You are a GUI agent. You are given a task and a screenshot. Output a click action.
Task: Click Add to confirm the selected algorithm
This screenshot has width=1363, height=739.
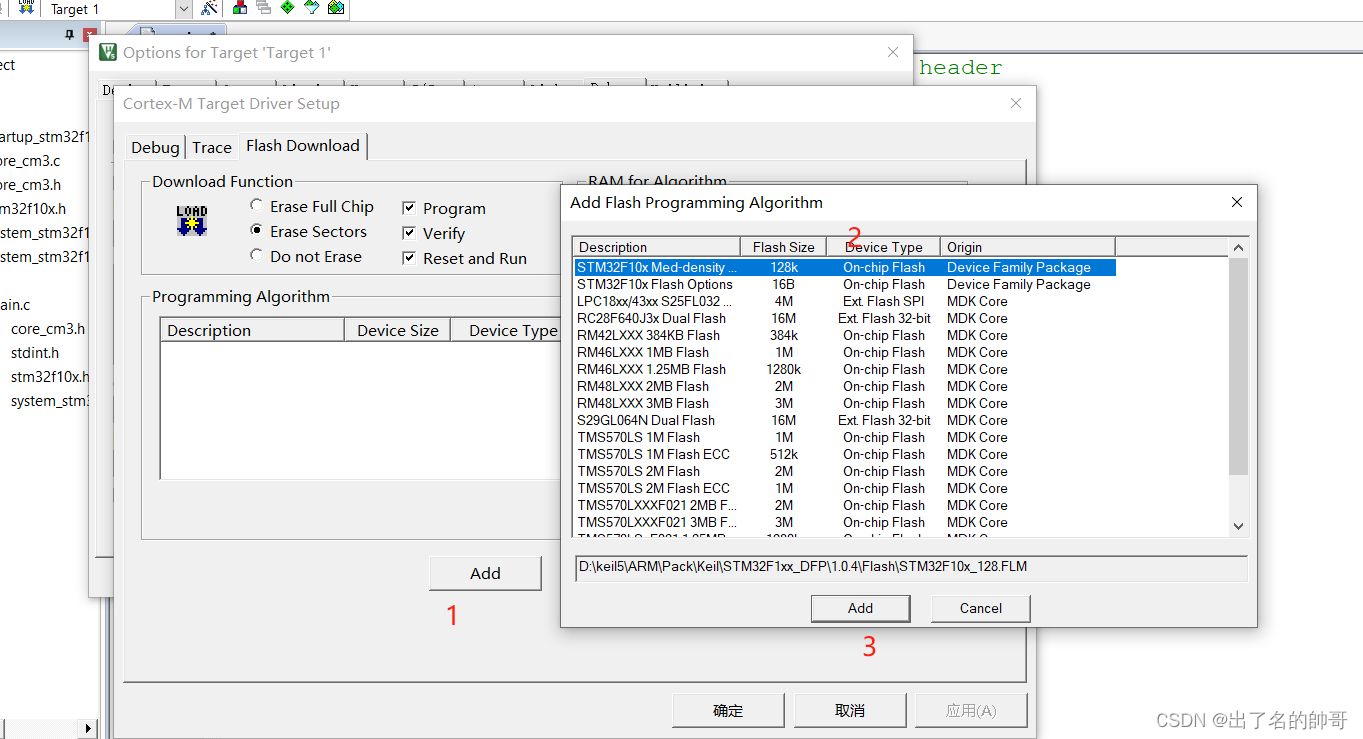coord(860,608)
